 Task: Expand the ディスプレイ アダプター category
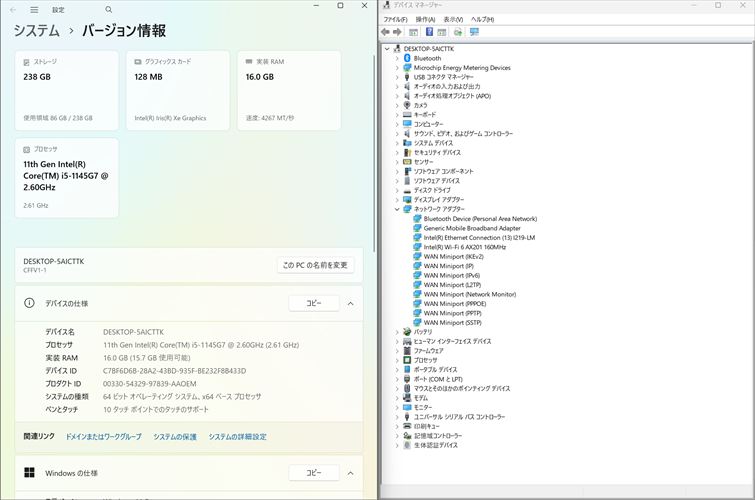(397, 199)
